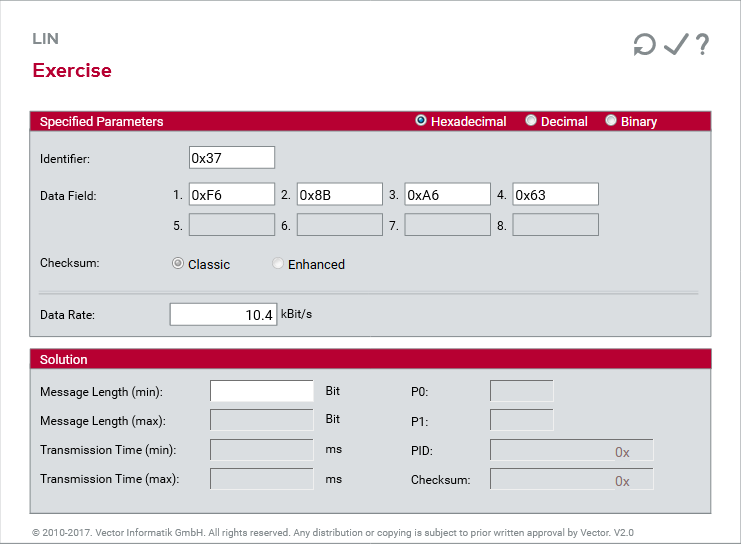Select the Enhanced checksum option
The width and height of the screenshot is (741, 544).
(x=278, y=264)
